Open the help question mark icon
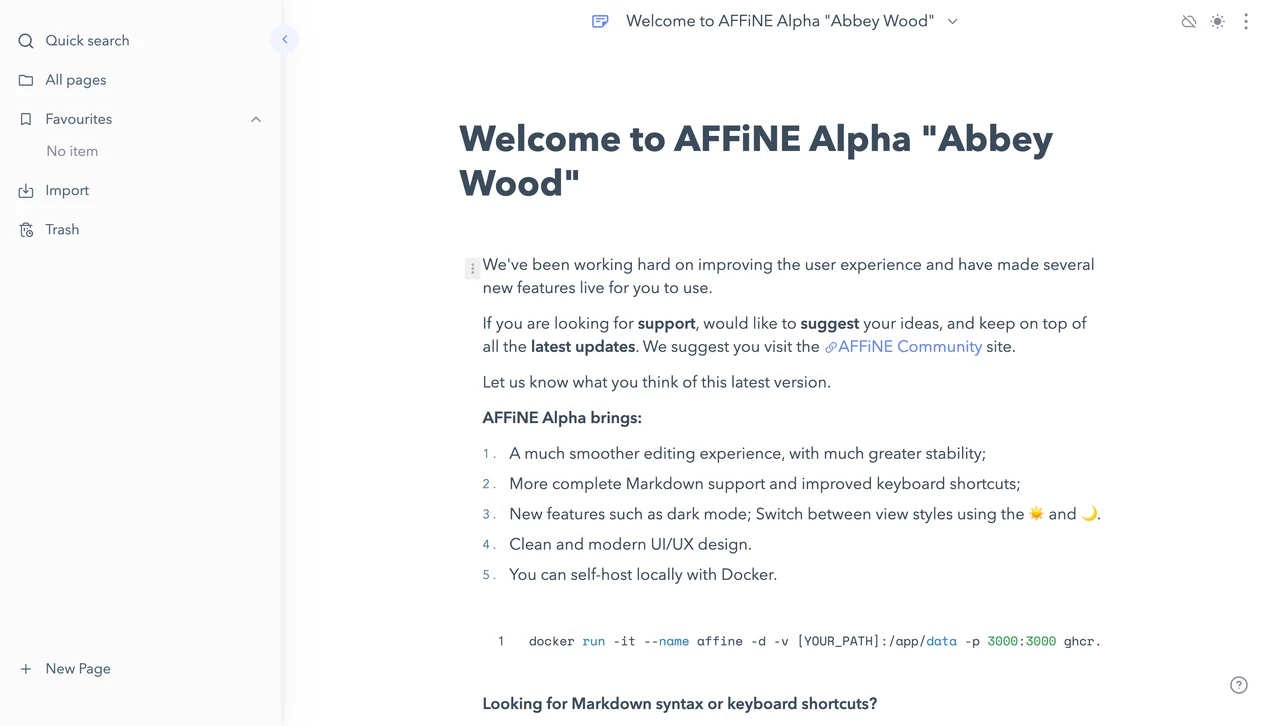Image resolution: width=1280 pixels, height=726 pixels. [1239, 685]
